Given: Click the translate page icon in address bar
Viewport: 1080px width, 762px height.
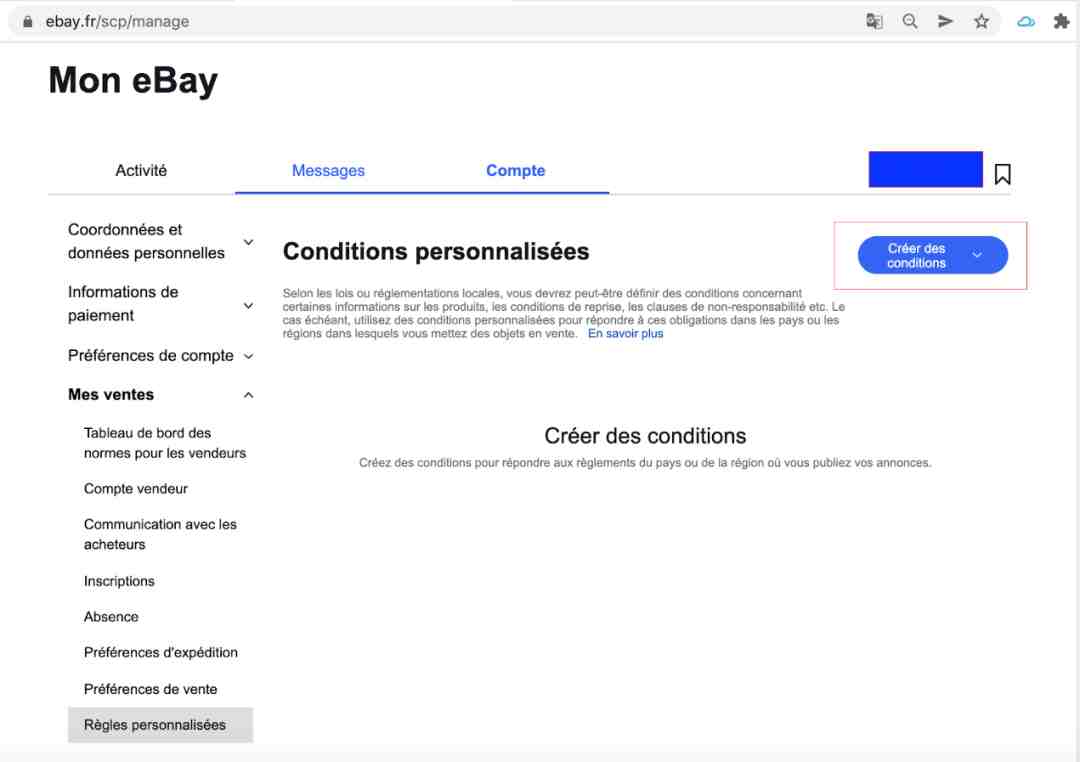Looking at the screenshot, I should pyautogui.click(x=874, y=21).
